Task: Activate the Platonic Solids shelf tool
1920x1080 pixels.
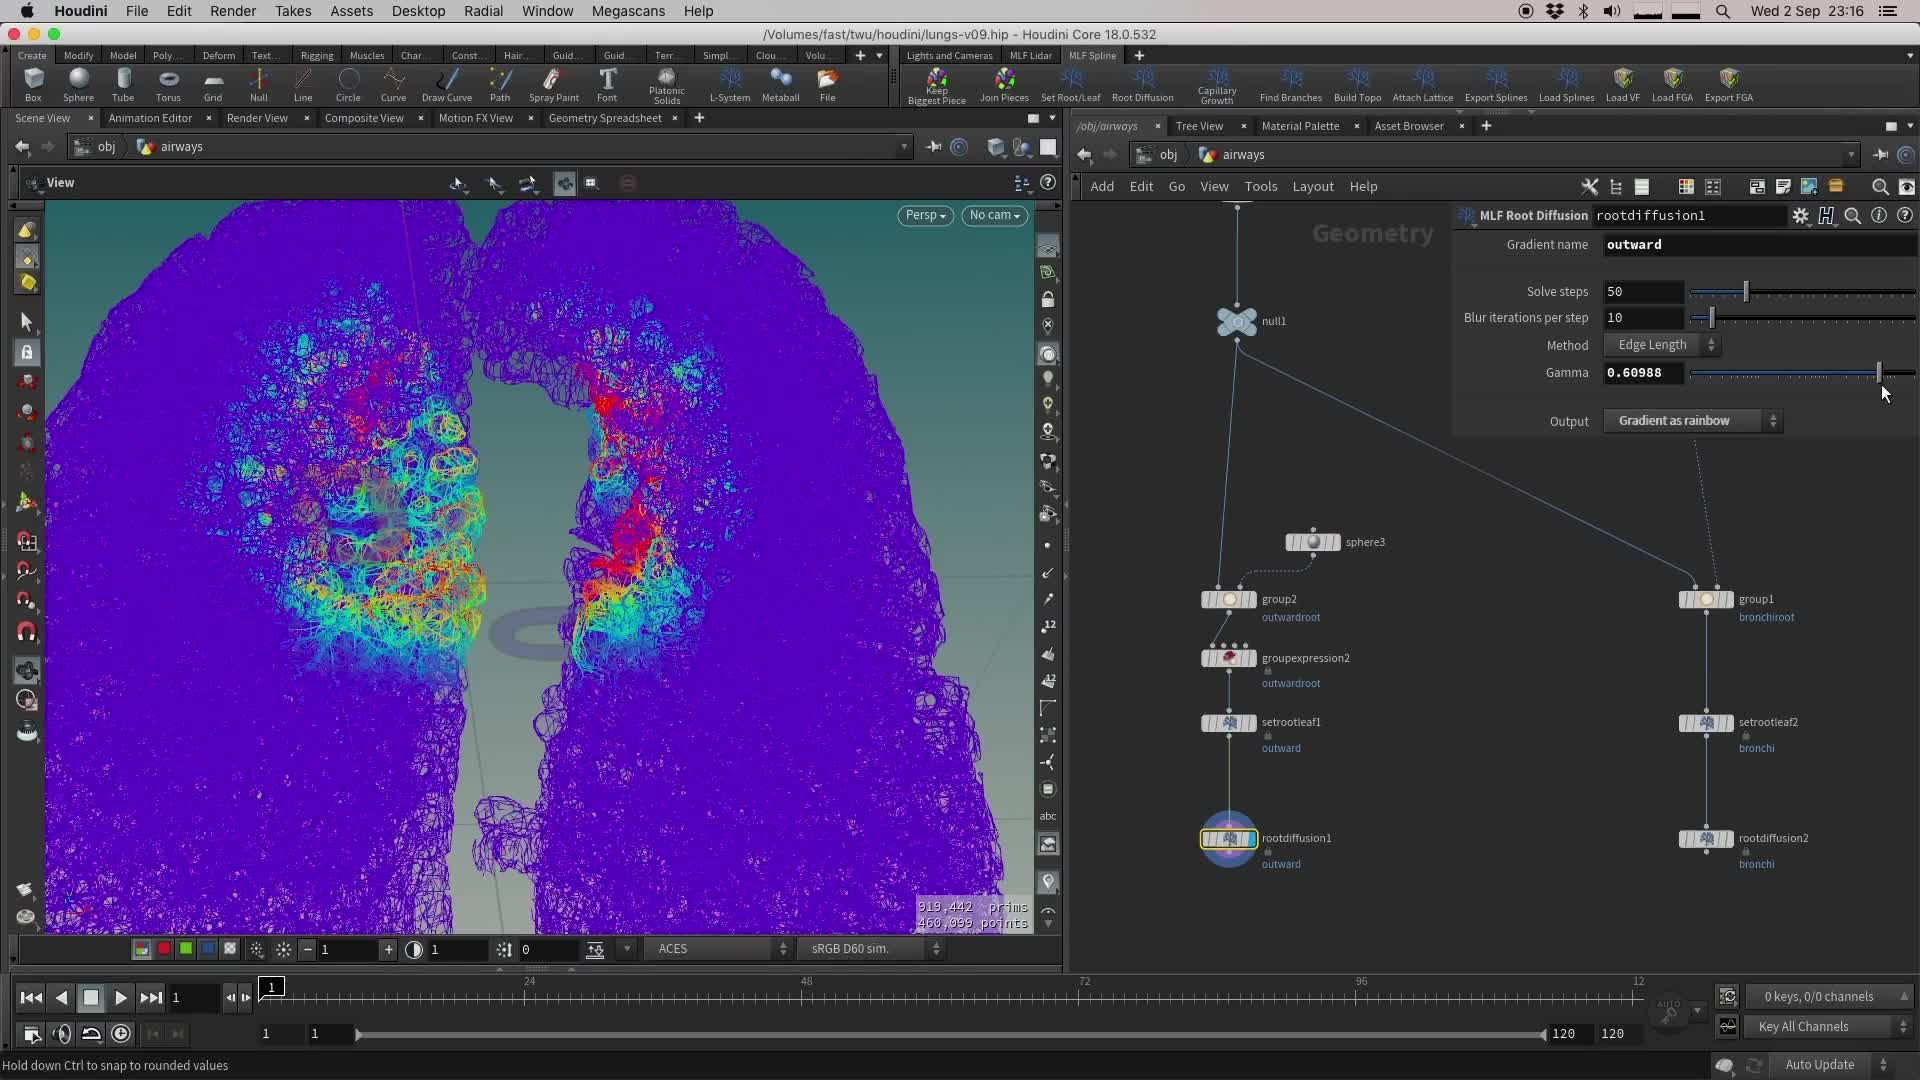Action: (666, 85)
